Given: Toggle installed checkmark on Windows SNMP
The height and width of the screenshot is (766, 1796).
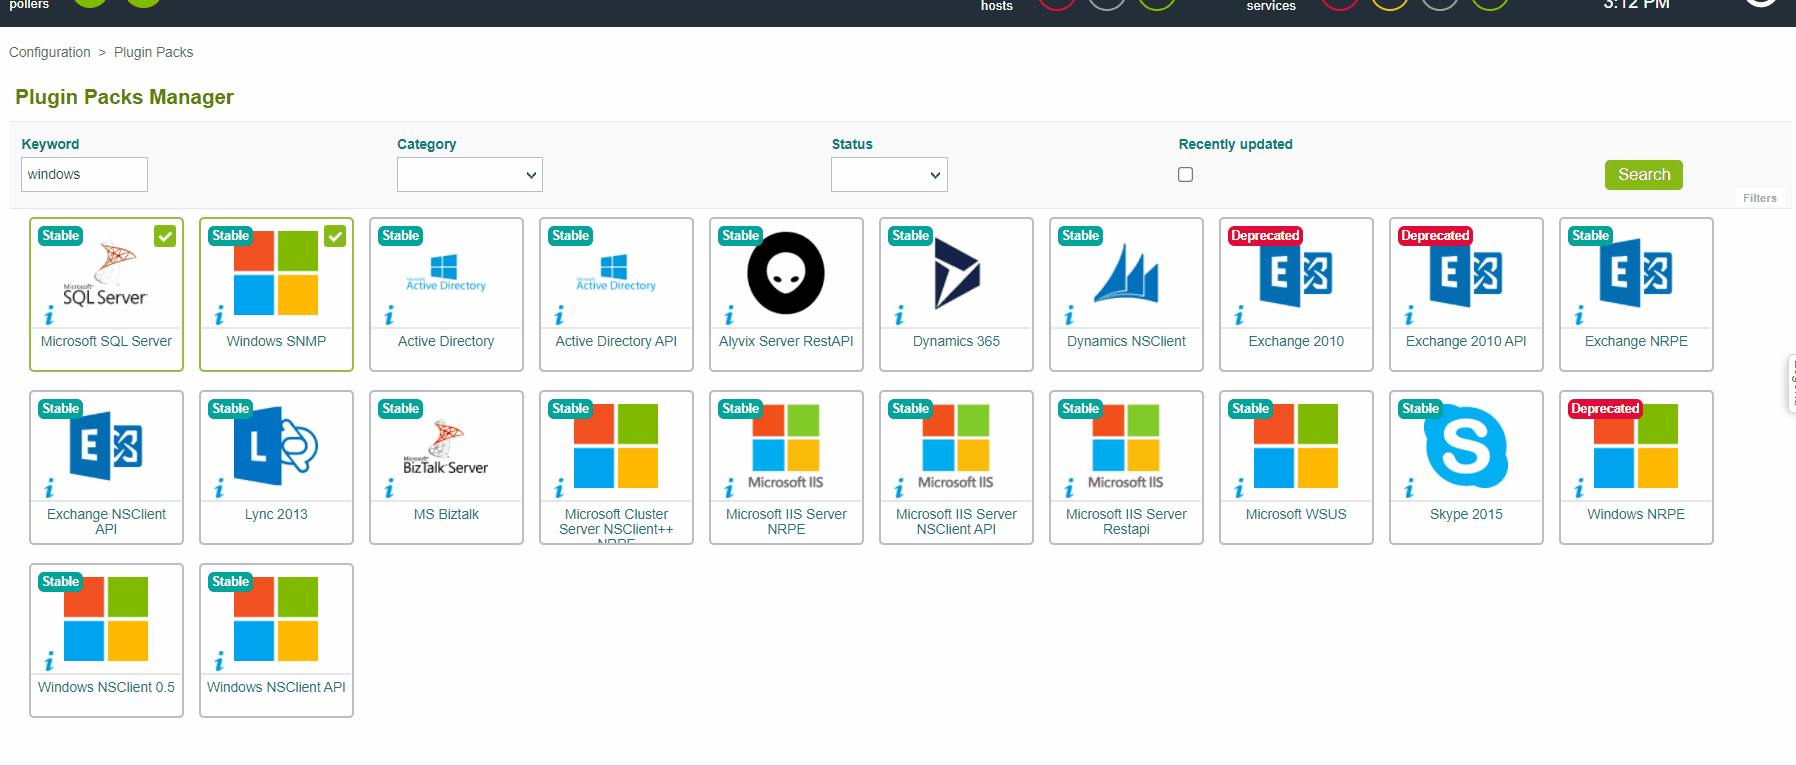Looking at the screenshot, I should click(x=335, y=236).
